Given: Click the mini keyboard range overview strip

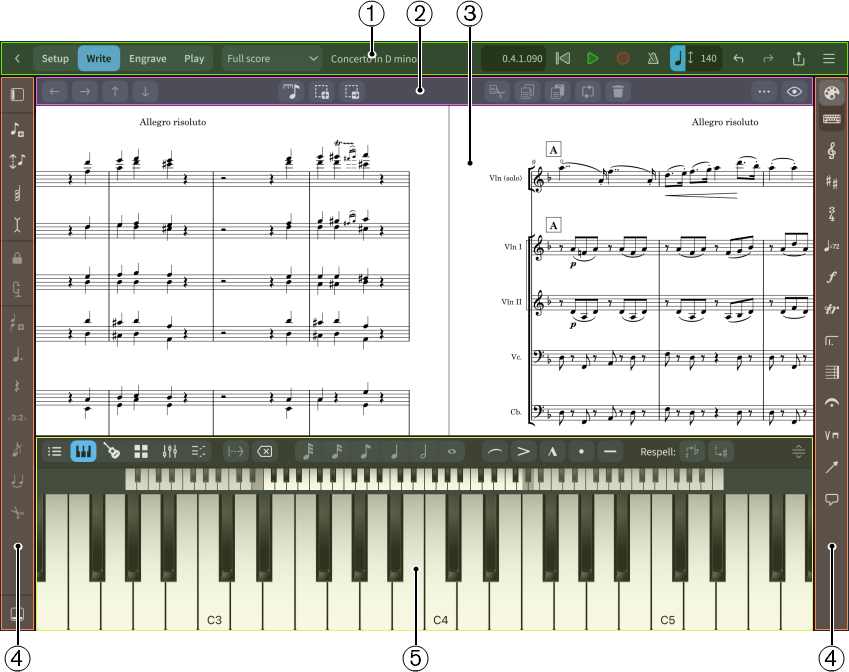Looking at the screenshot, I should pos(424,479).
